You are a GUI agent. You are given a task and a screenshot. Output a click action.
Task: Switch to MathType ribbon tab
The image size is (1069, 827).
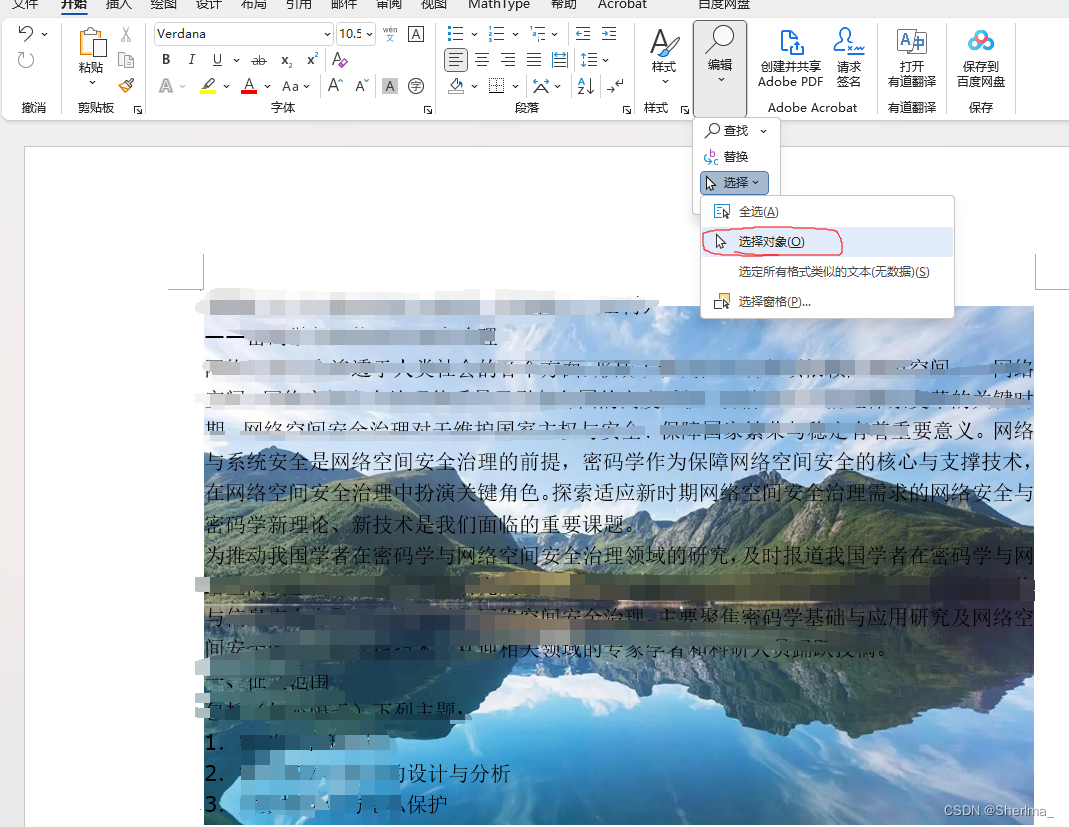[x=499, y=5]
